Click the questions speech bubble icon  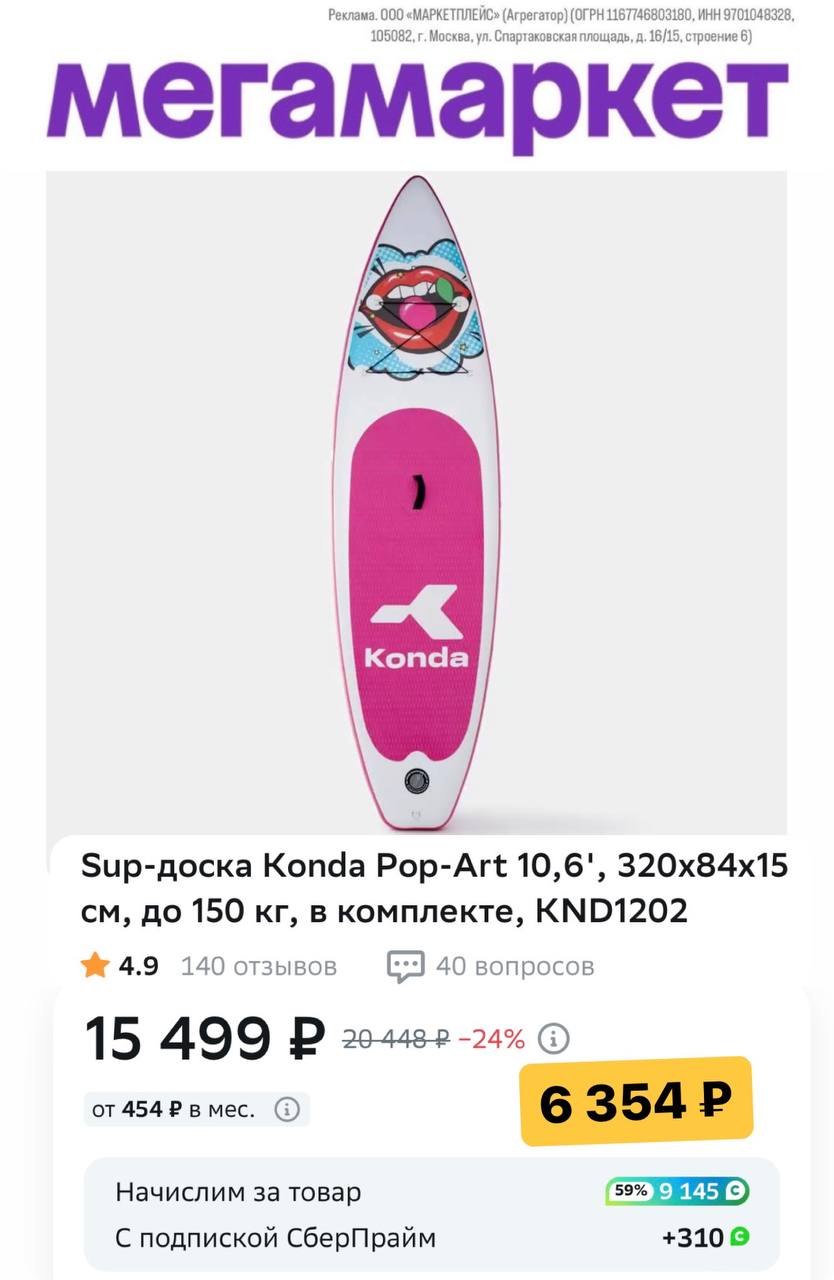pyautogui.click(x=405, y=966)
